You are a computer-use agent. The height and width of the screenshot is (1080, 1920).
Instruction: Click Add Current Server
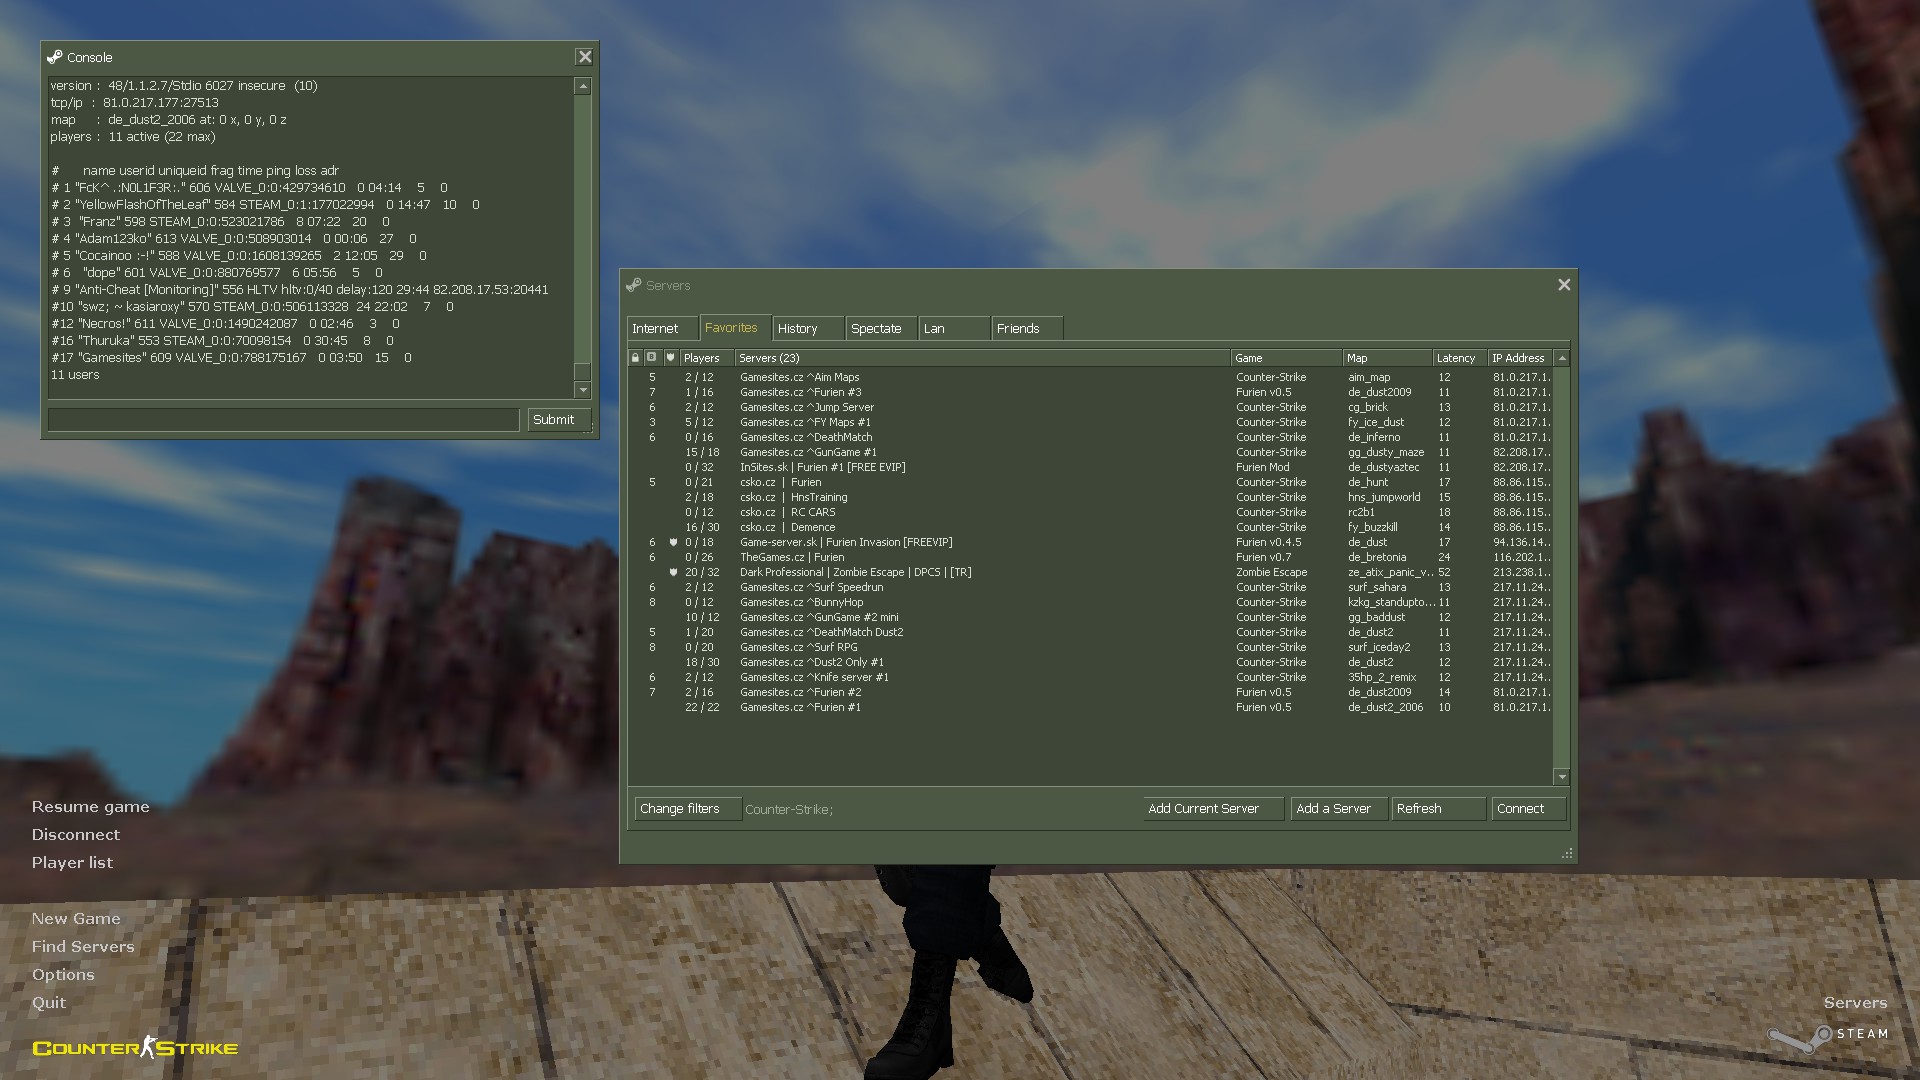click(x=1213, y=808)
